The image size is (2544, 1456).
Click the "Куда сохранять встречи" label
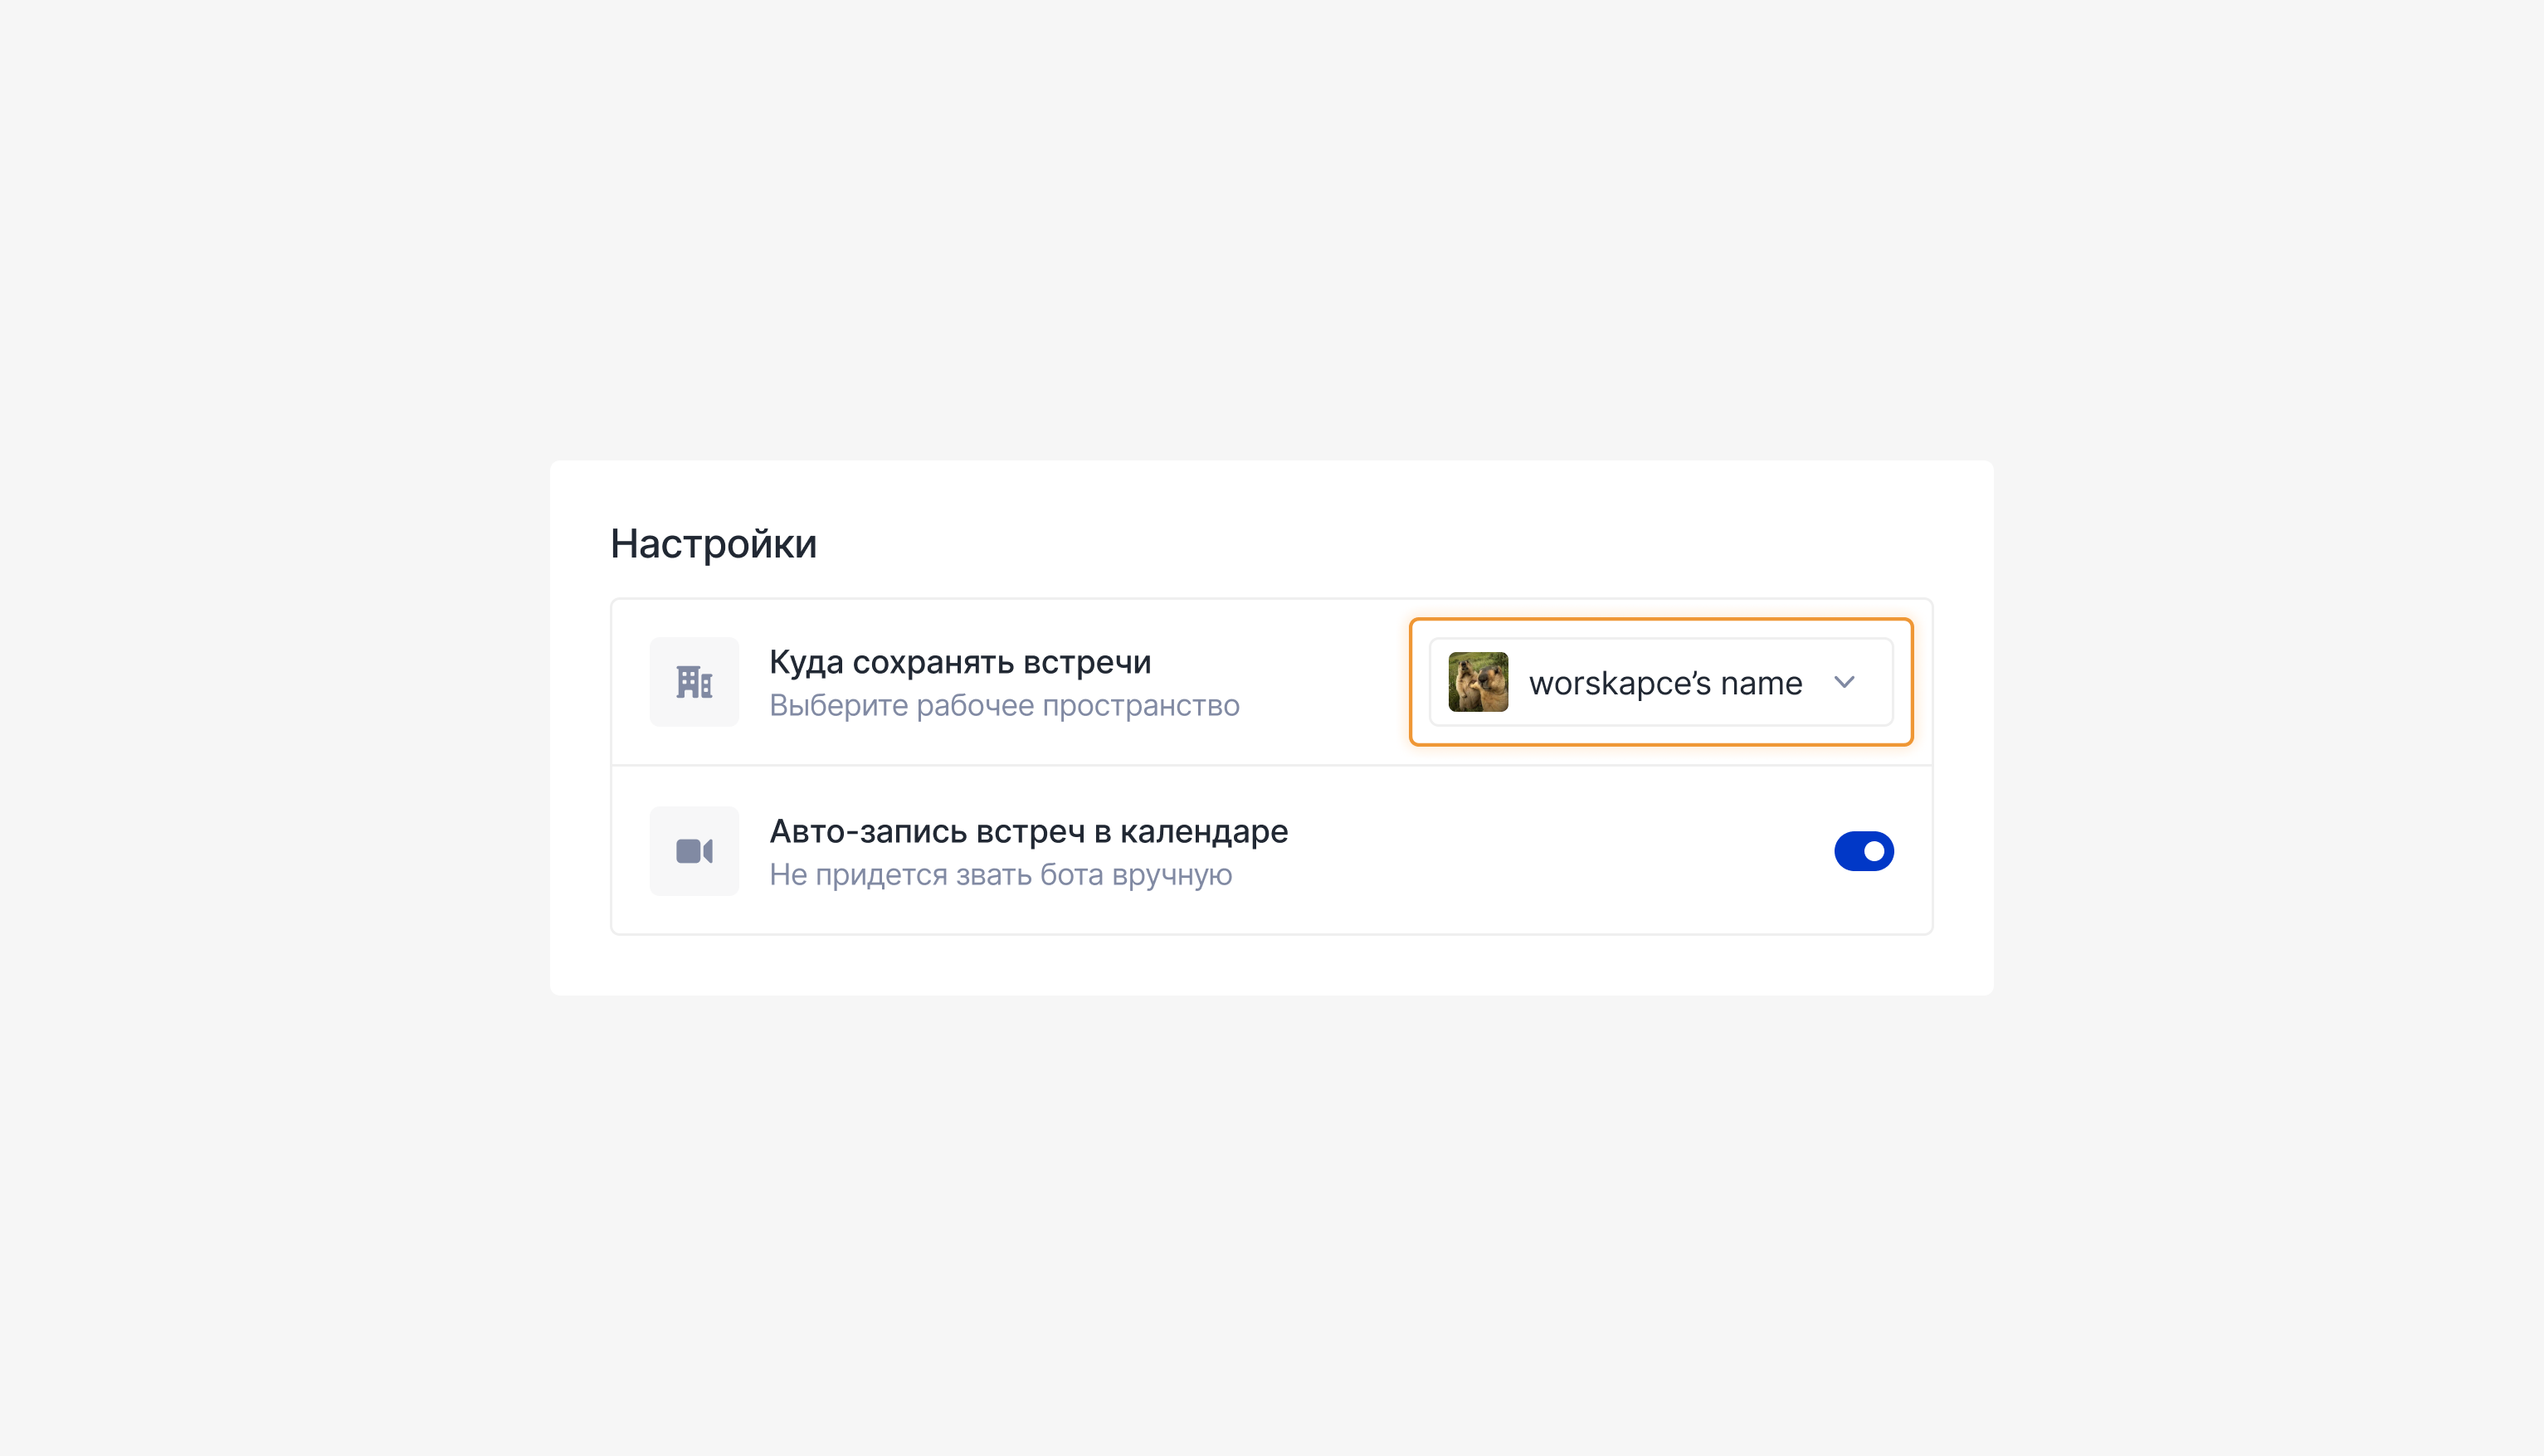(960, 662)
